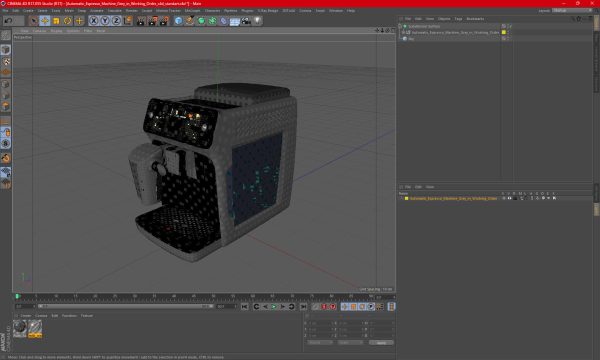Viewport: 600px width, 360px height.
Task: Click the Apply button in Coordinates panel
Action: point(381,343)
